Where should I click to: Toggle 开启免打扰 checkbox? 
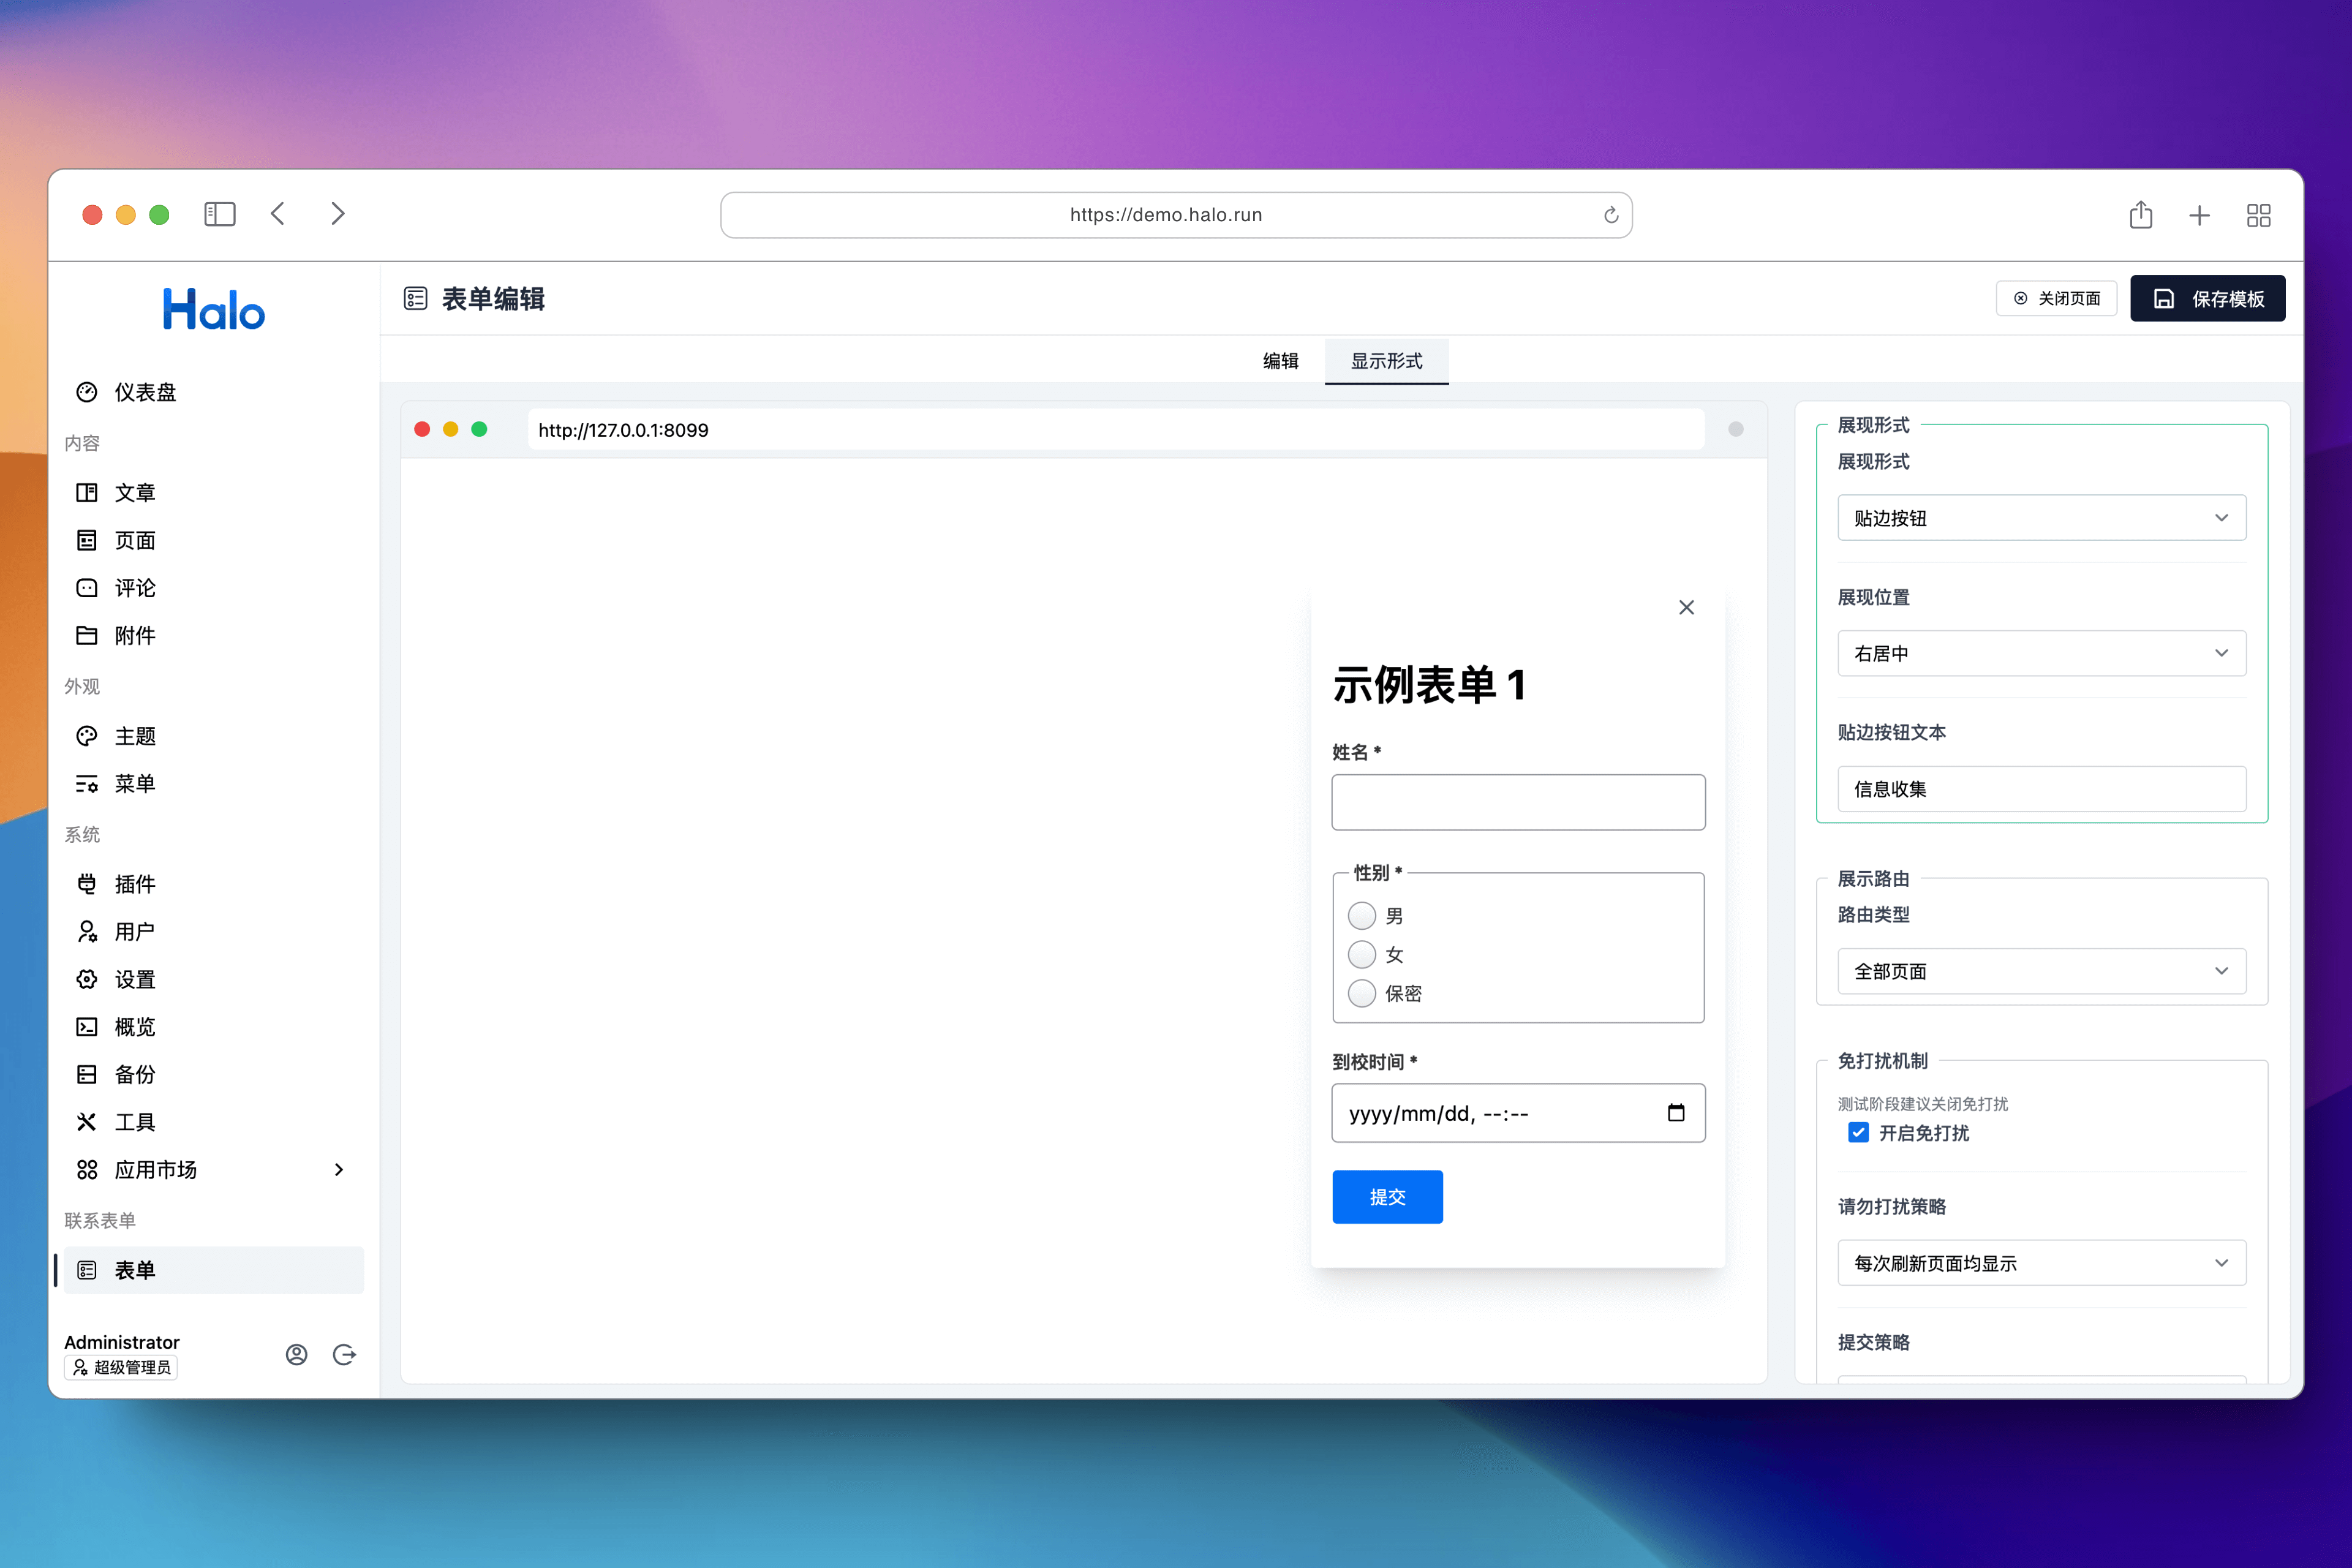(x=1858, y=1133)
